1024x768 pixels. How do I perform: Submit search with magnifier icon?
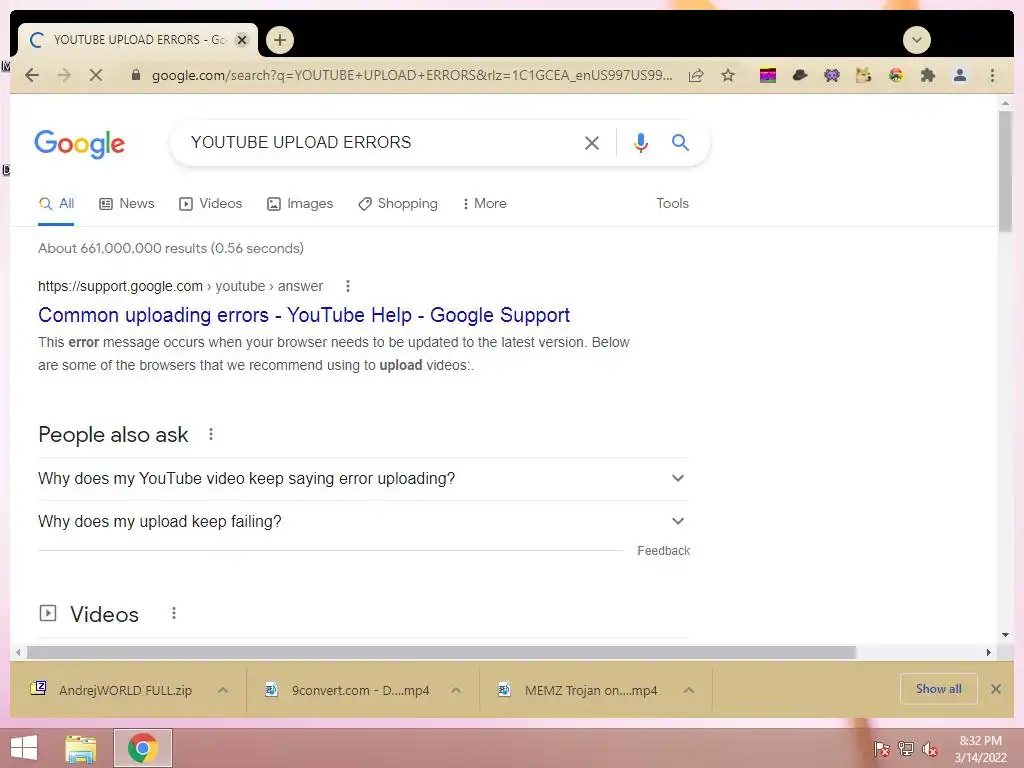680,142
